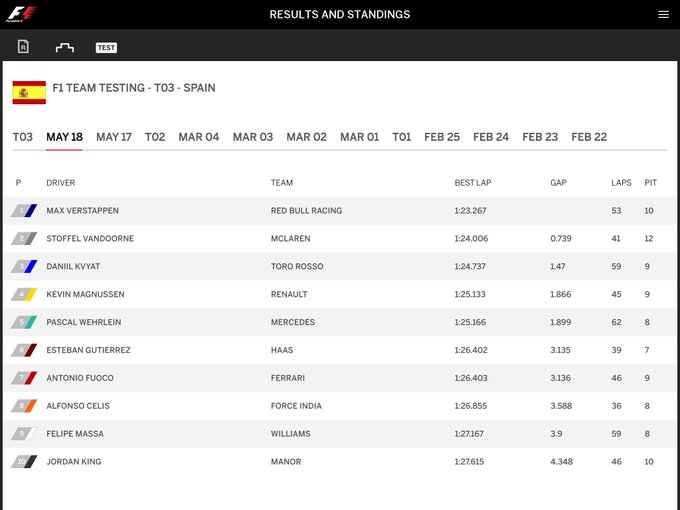This screenshot has height=510, width=680.
Task: Select driver Esteban Gutierrez
Action: click(x=88, y=350)
